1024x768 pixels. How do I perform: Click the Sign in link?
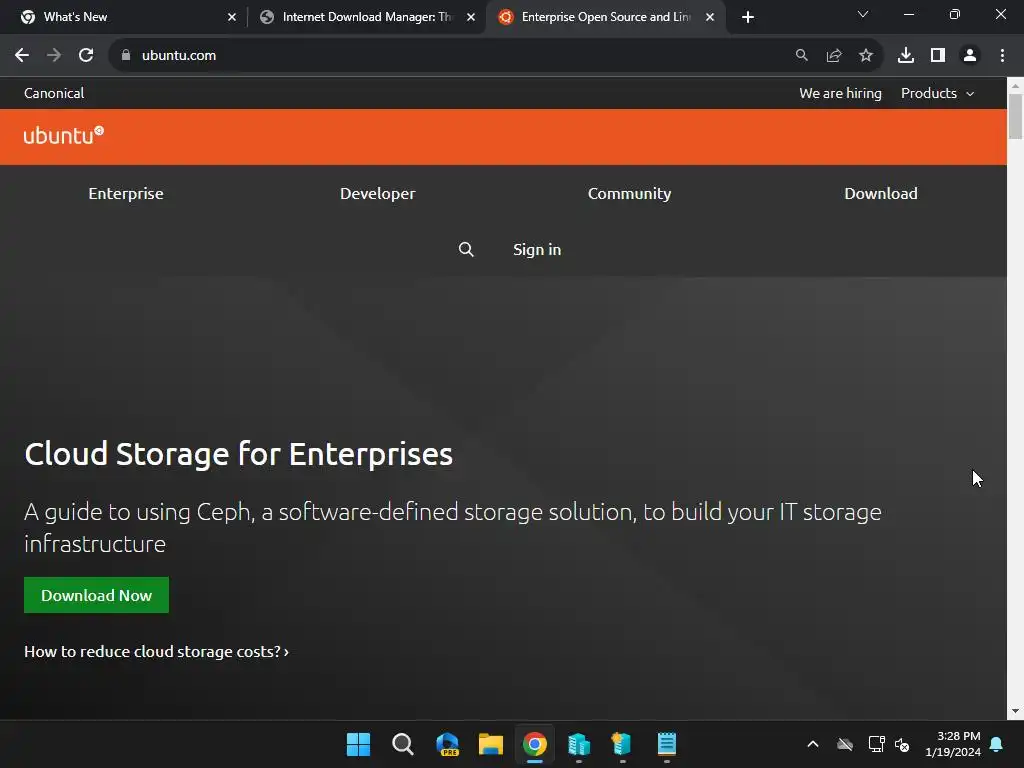pos(537,249)
